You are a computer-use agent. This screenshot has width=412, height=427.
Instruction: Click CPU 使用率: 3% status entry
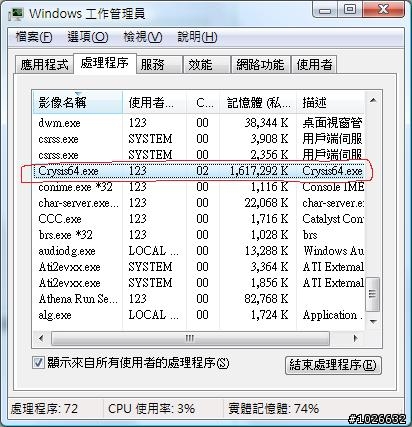(x=152, y=409)
